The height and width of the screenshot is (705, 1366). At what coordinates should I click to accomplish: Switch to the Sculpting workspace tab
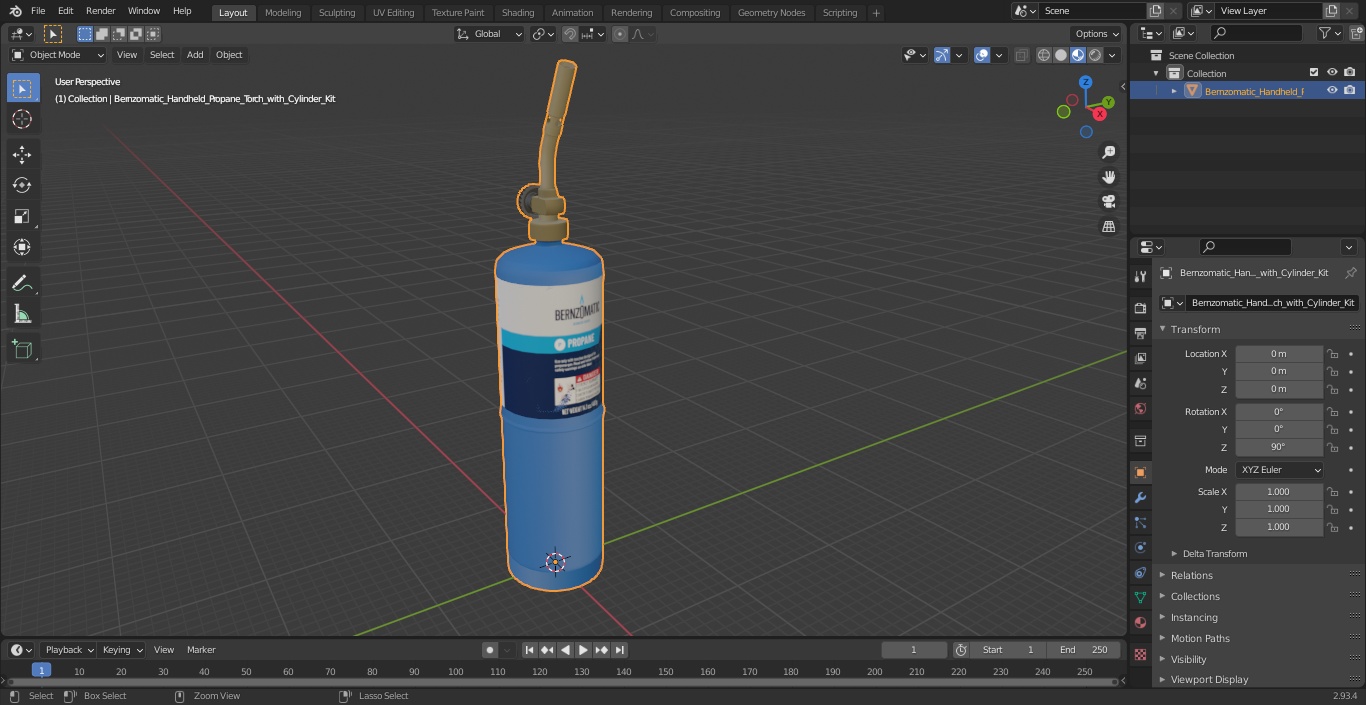coord(337,13)
